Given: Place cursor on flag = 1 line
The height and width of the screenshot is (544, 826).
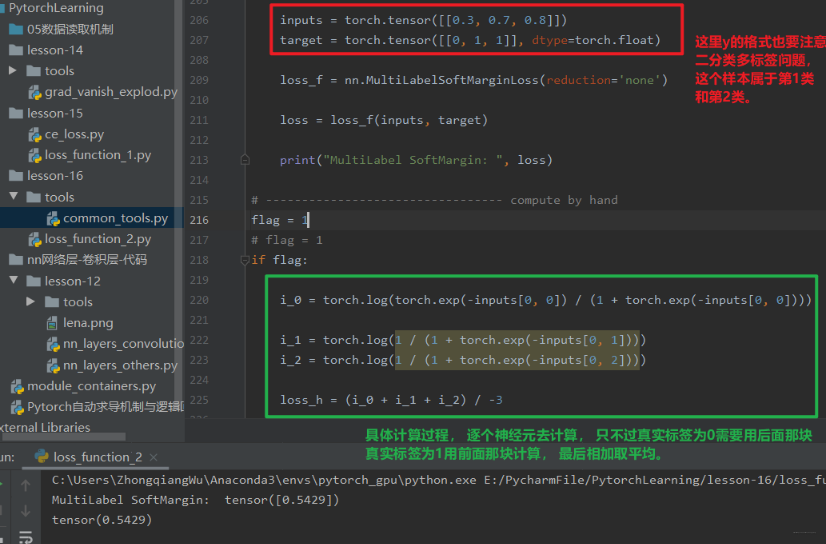Looking at the screenshot, I should click(280, 220).
